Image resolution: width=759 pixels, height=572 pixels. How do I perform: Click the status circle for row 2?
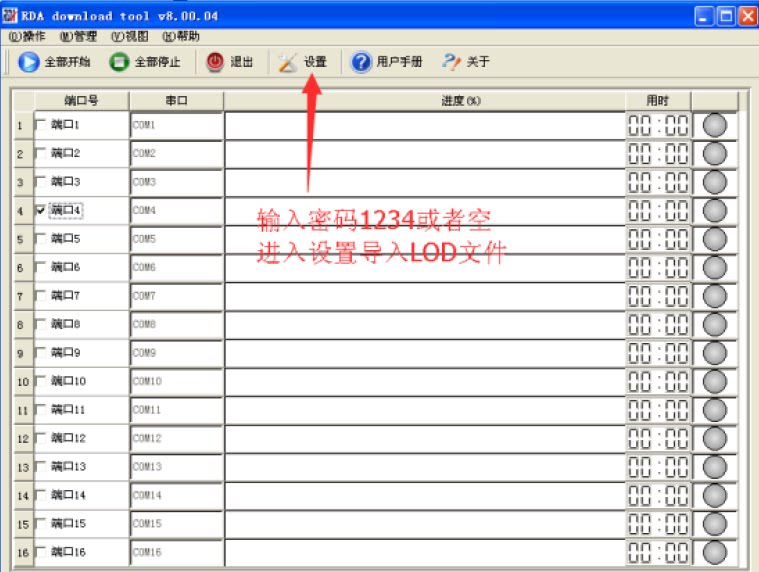click(x=714, y=154)
